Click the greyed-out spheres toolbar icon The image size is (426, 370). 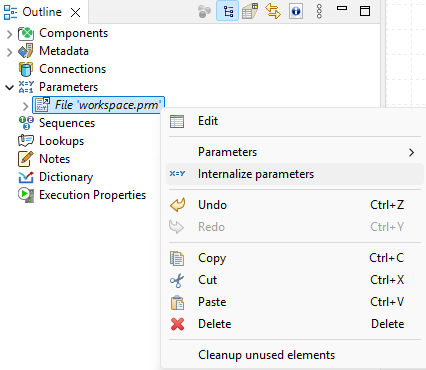(x=204, y=12)
